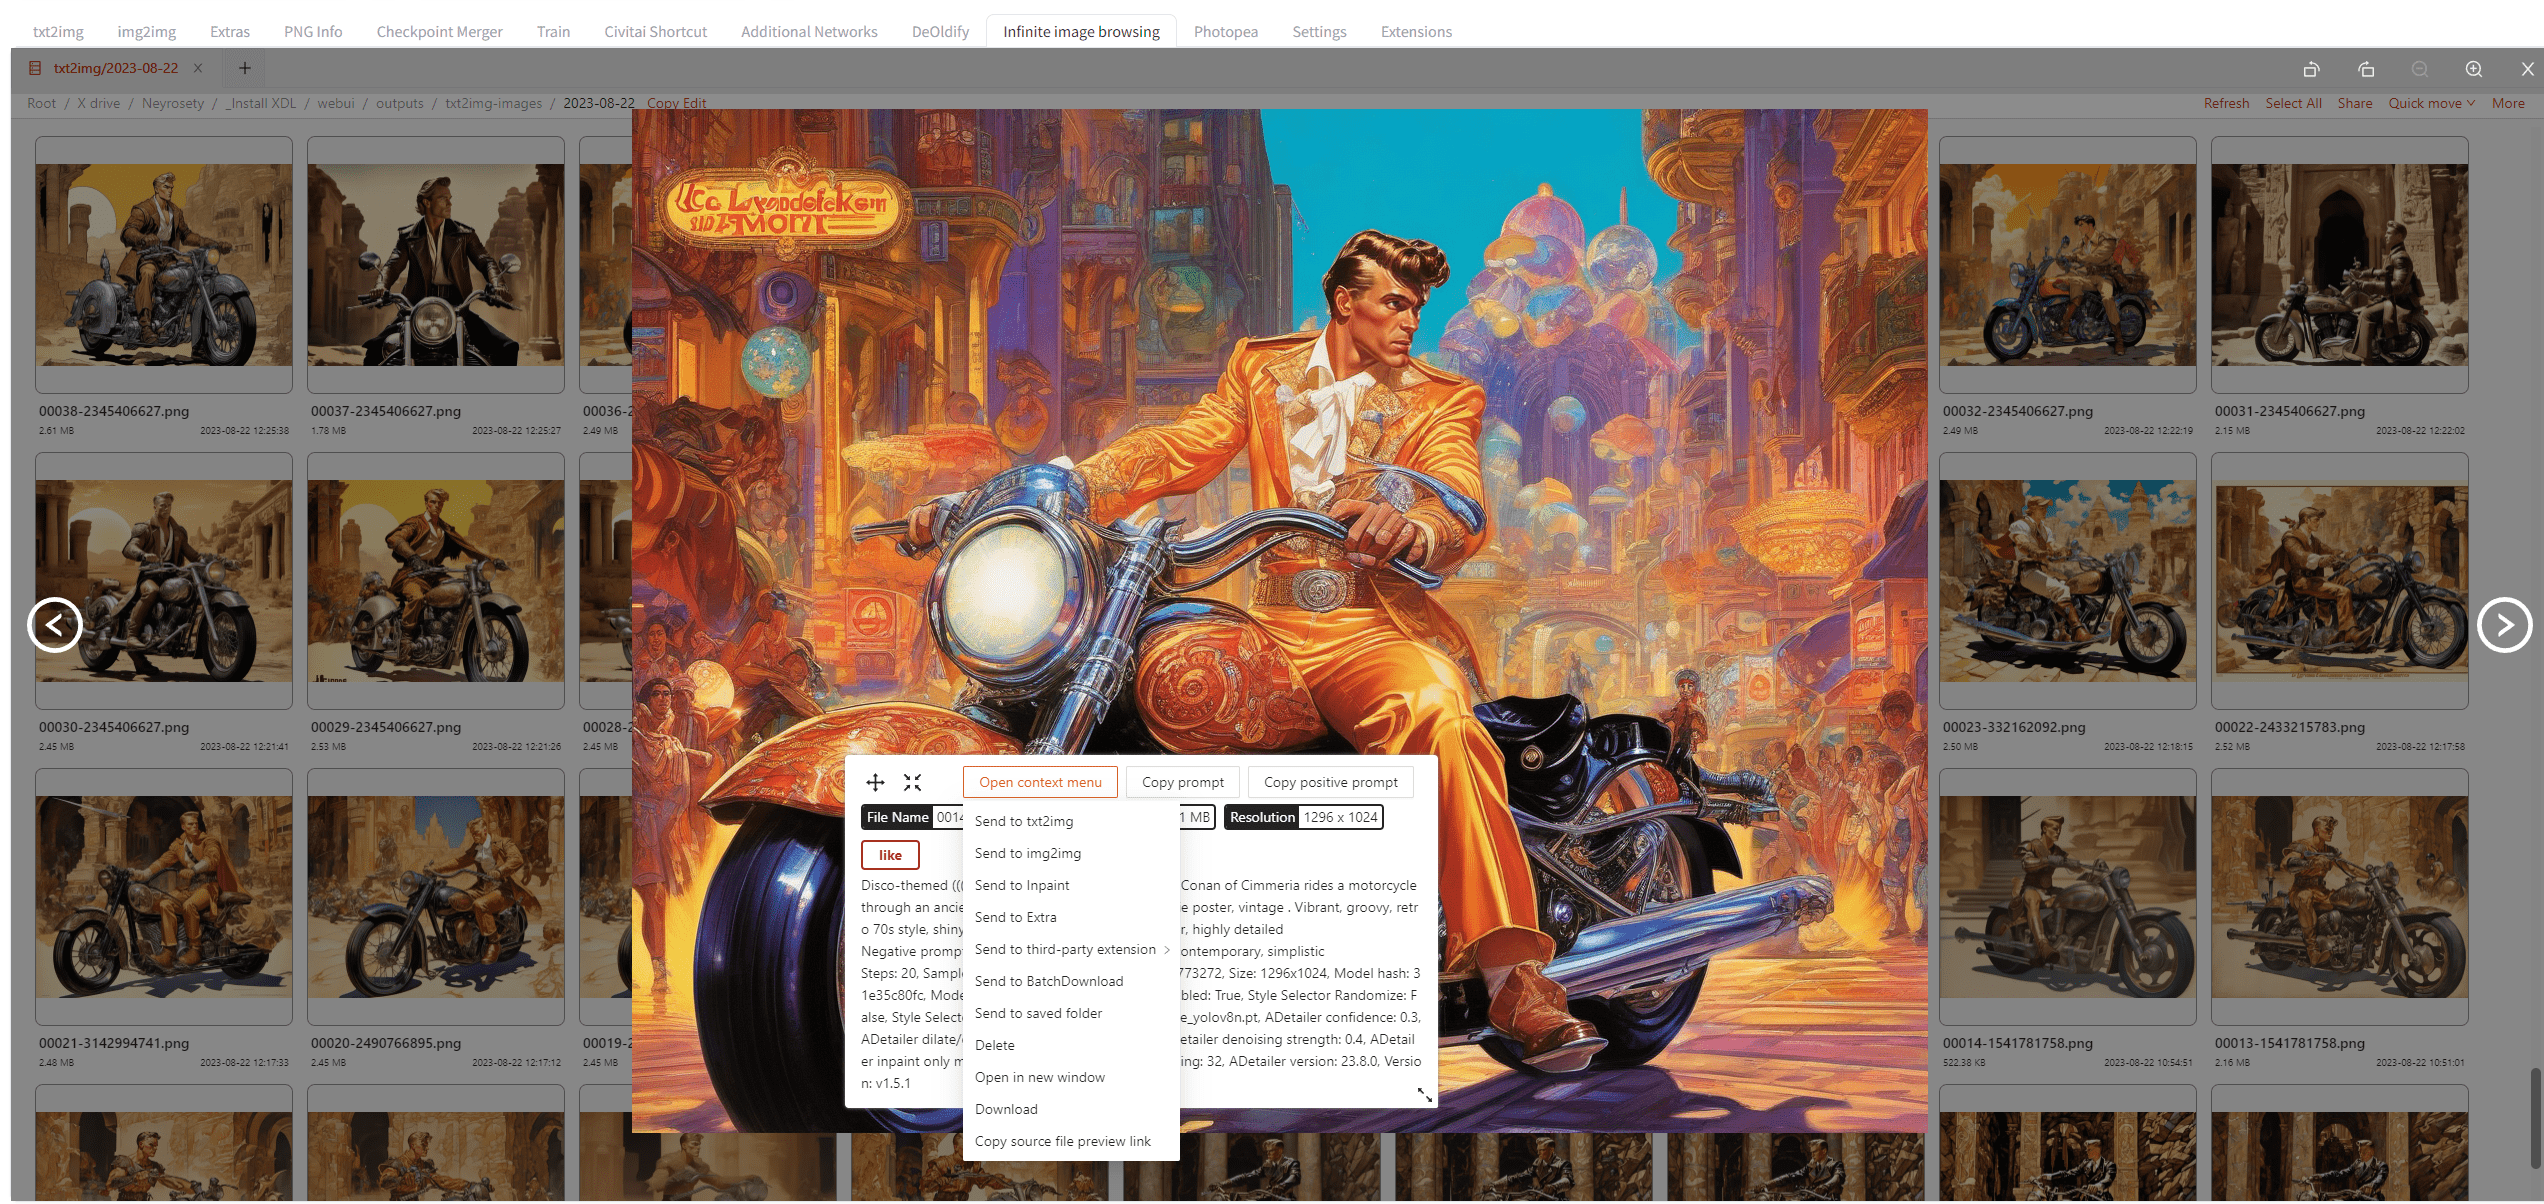Viewport: 2544px width, 1204px height.
Task: Switch to the Photopea tab
Action: [x=1225, y=31]
